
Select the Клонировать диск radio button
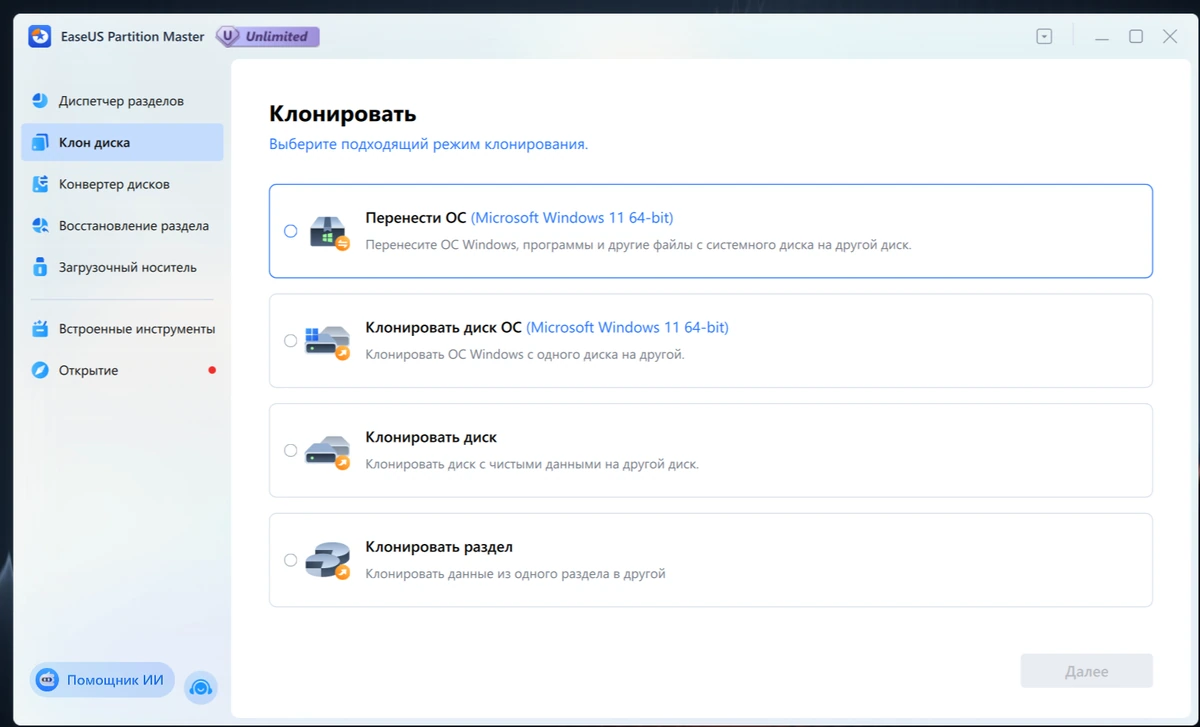(x=290, y=451)
